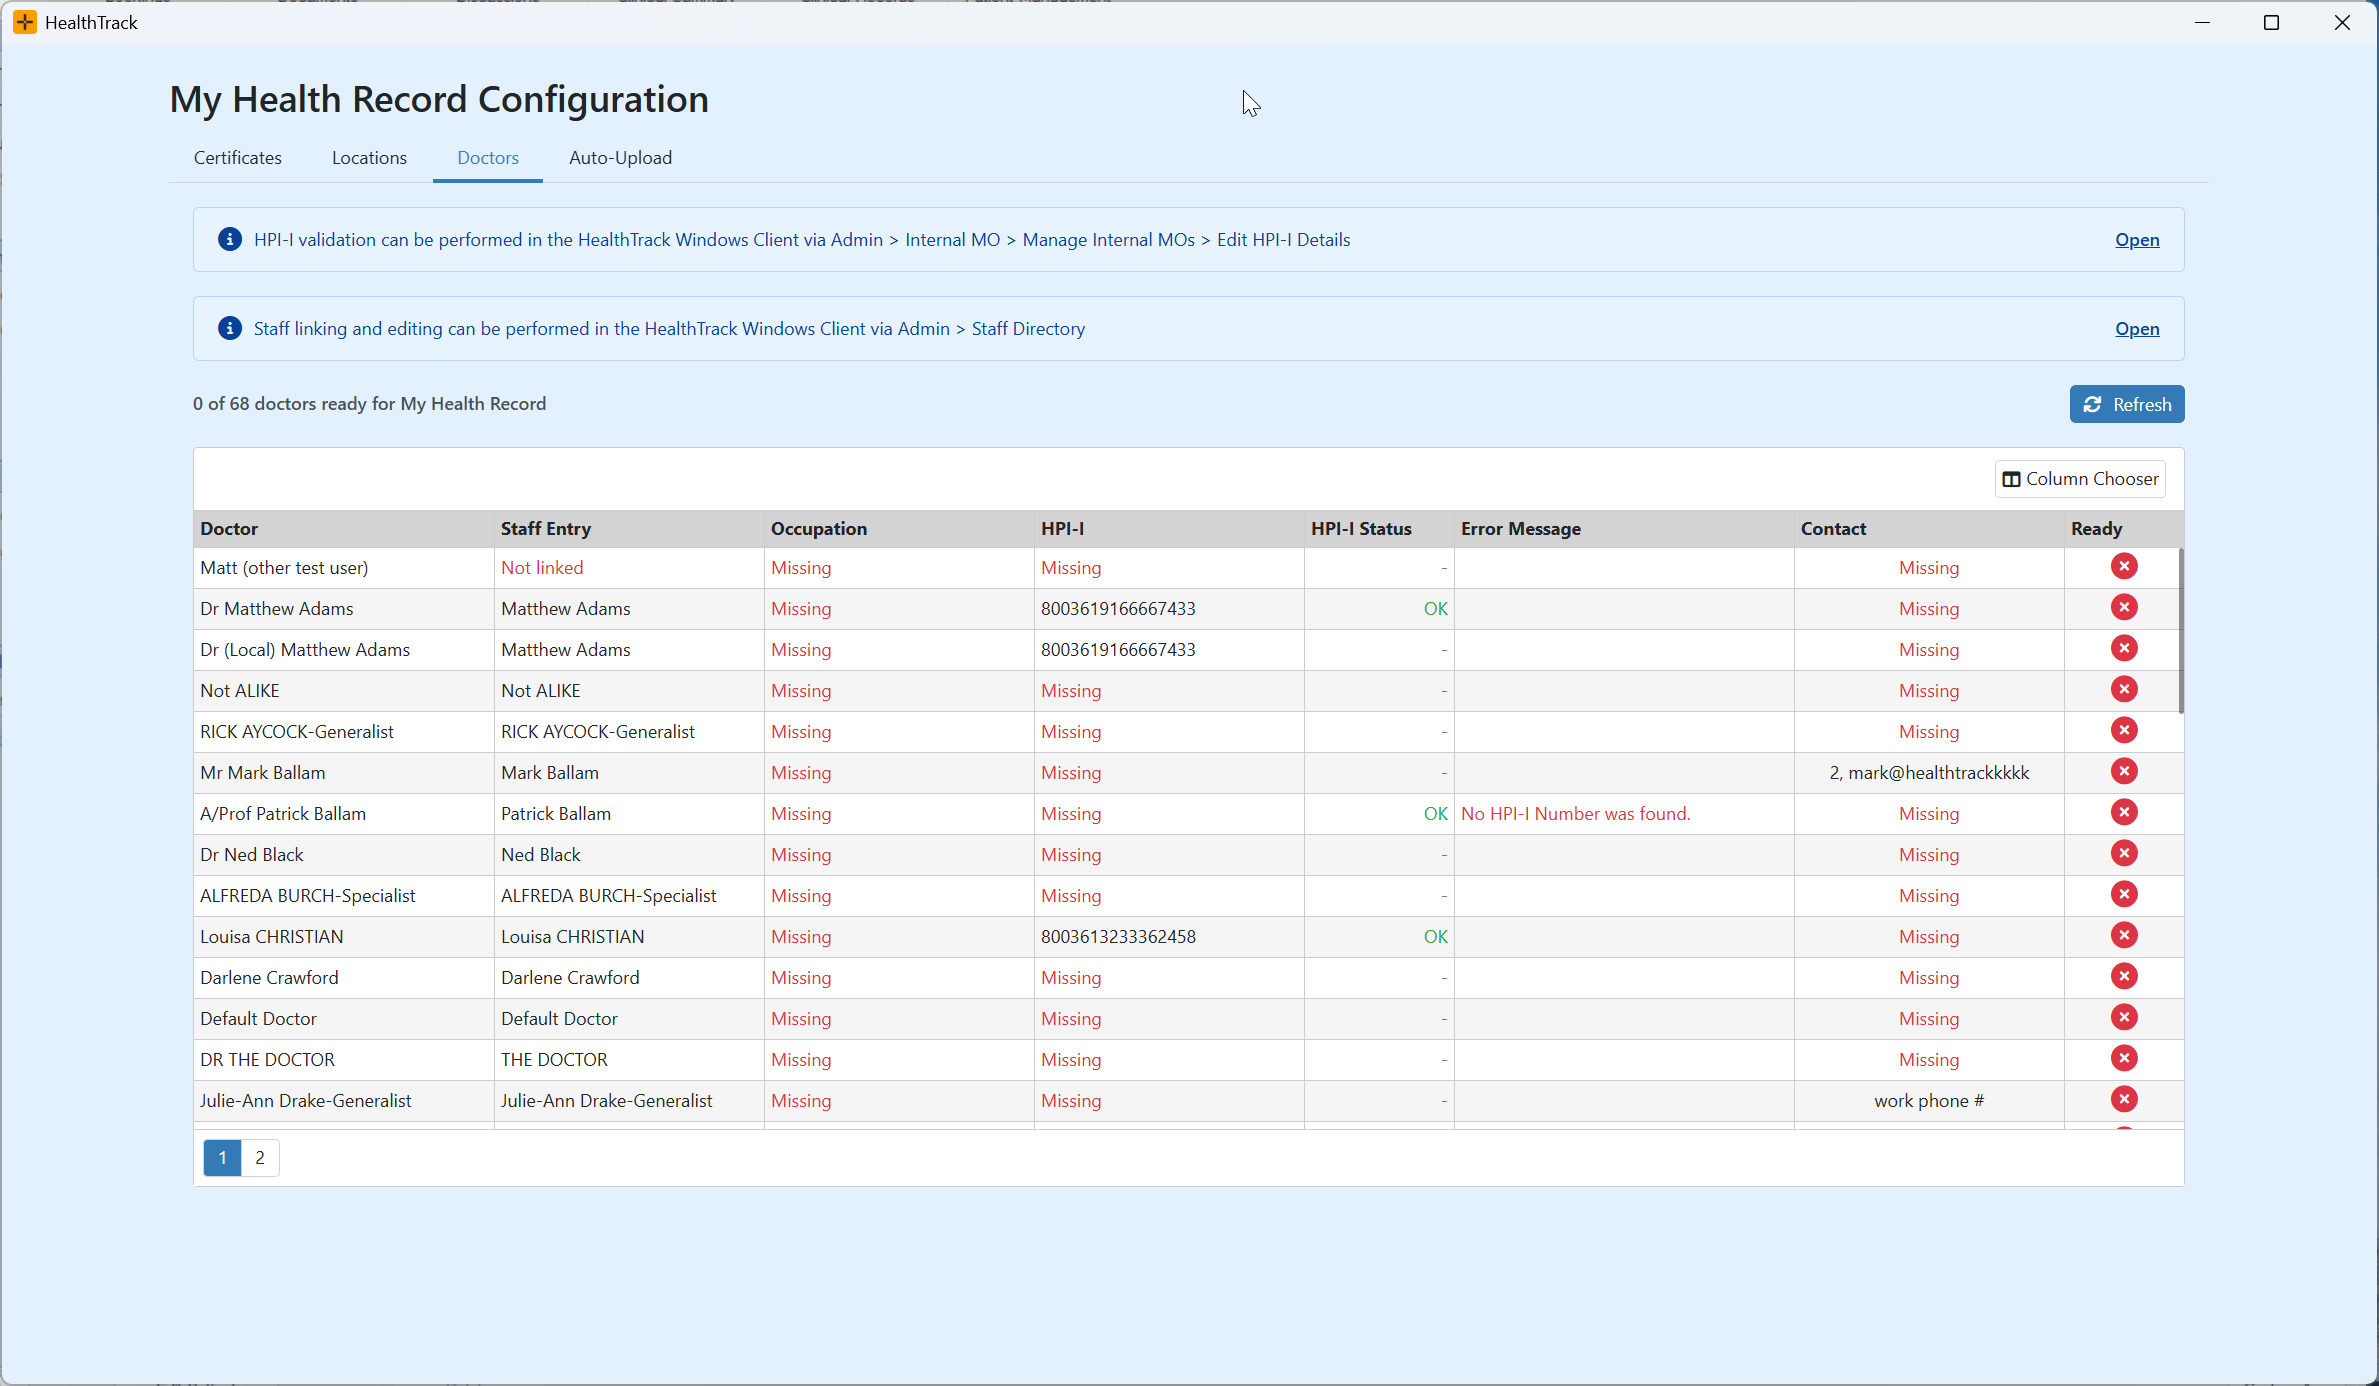
Task: Click contact 'work phone #' for Julie-Ann Drake
Action: coord(1929,1101)
